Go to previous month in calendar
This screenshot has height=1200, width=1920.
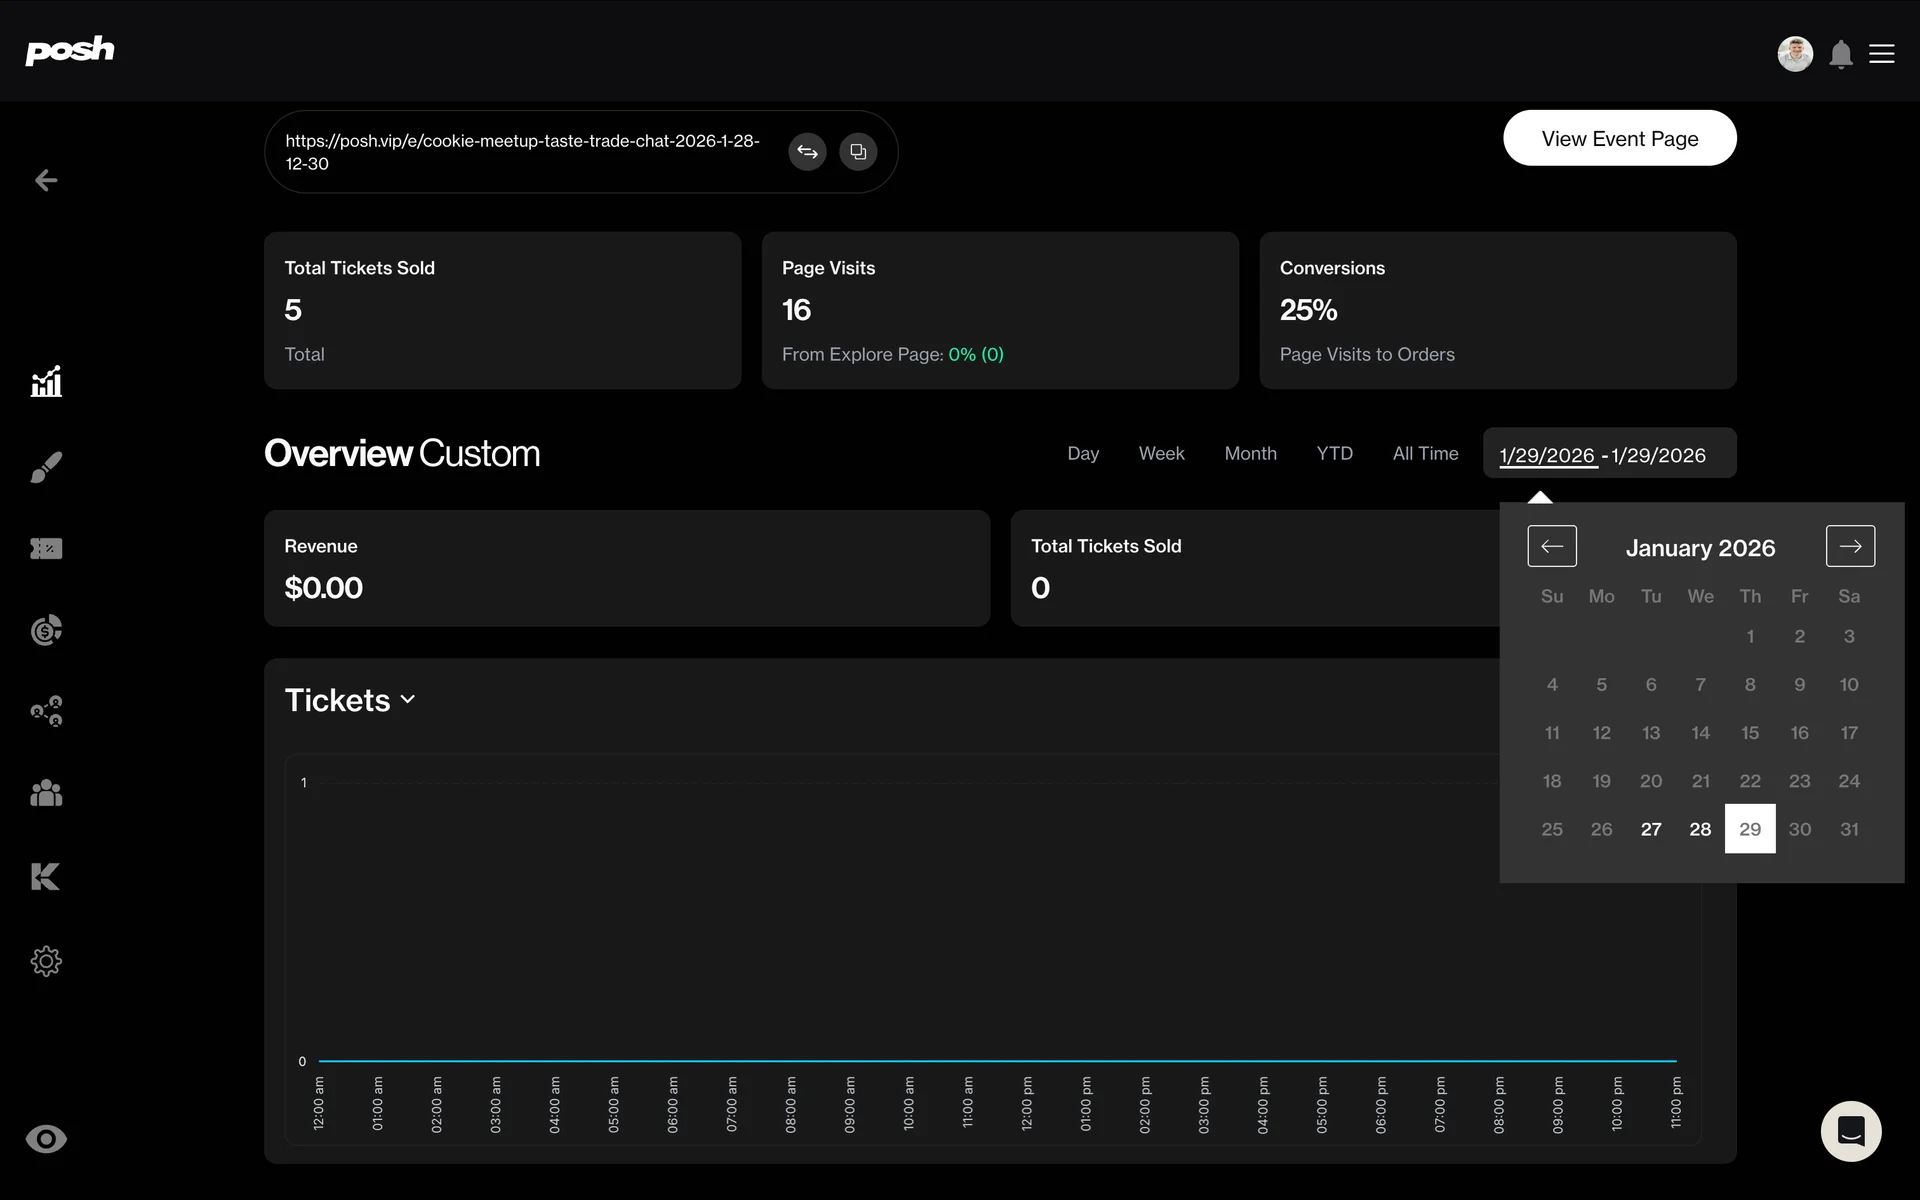[x=1551, y=546]
